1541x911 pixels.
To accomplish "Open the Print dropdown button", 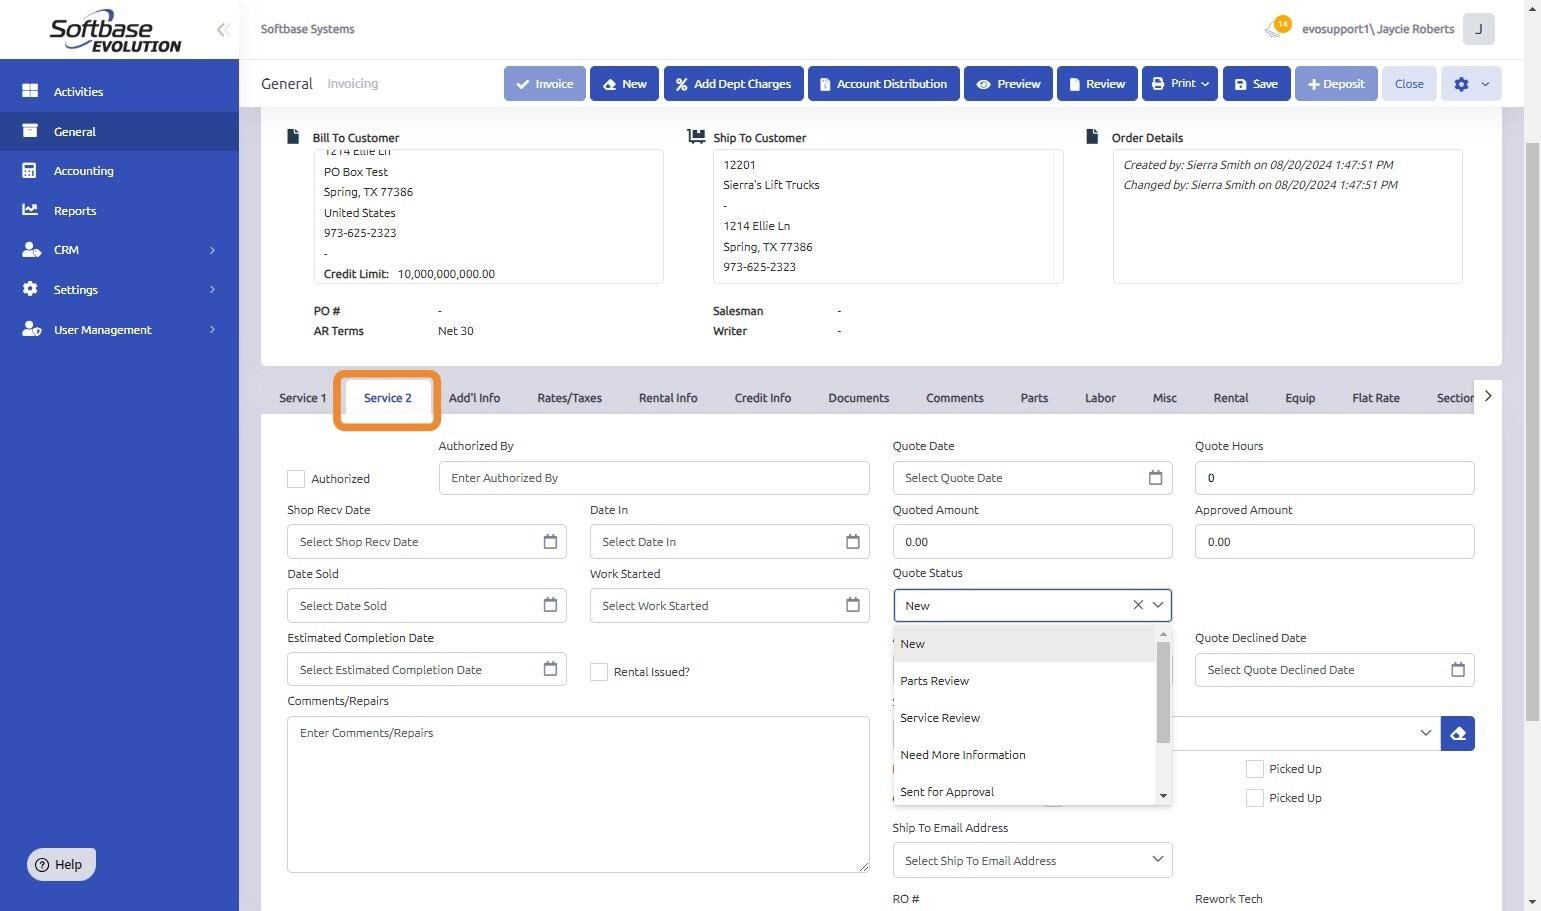I will coord(1179,84).
